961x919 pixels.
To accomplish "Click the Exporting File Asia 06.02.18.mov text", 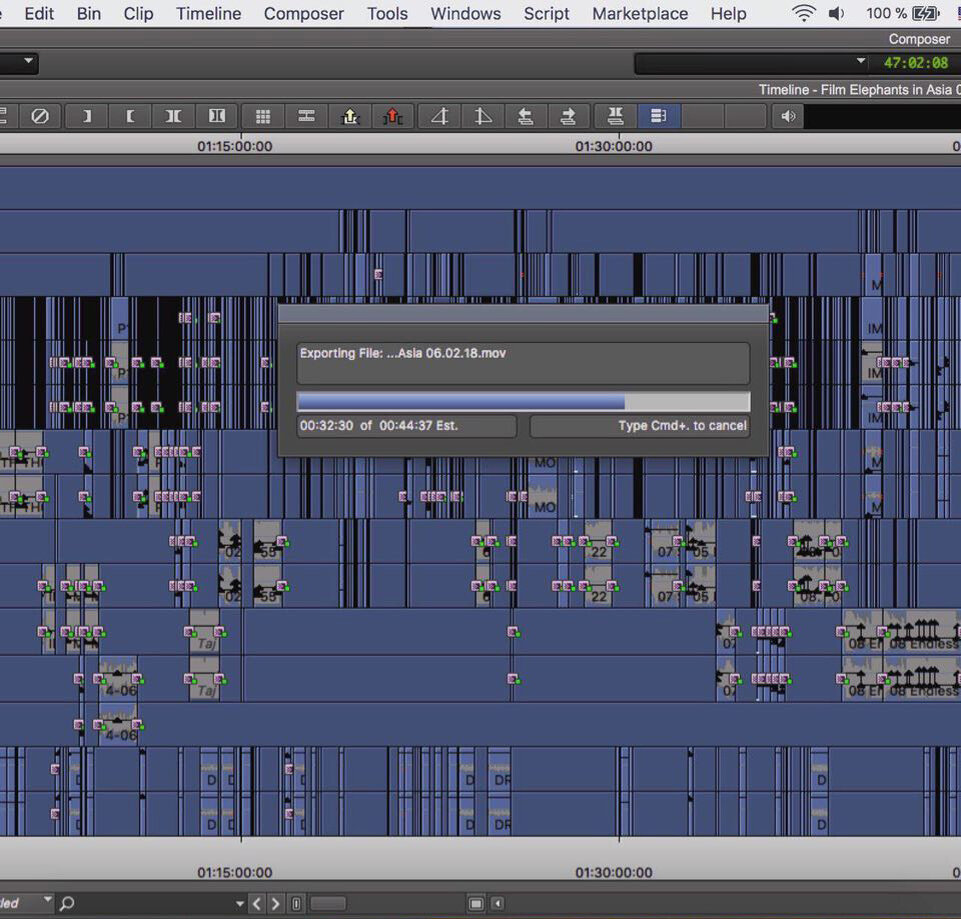I will point(403,353).
